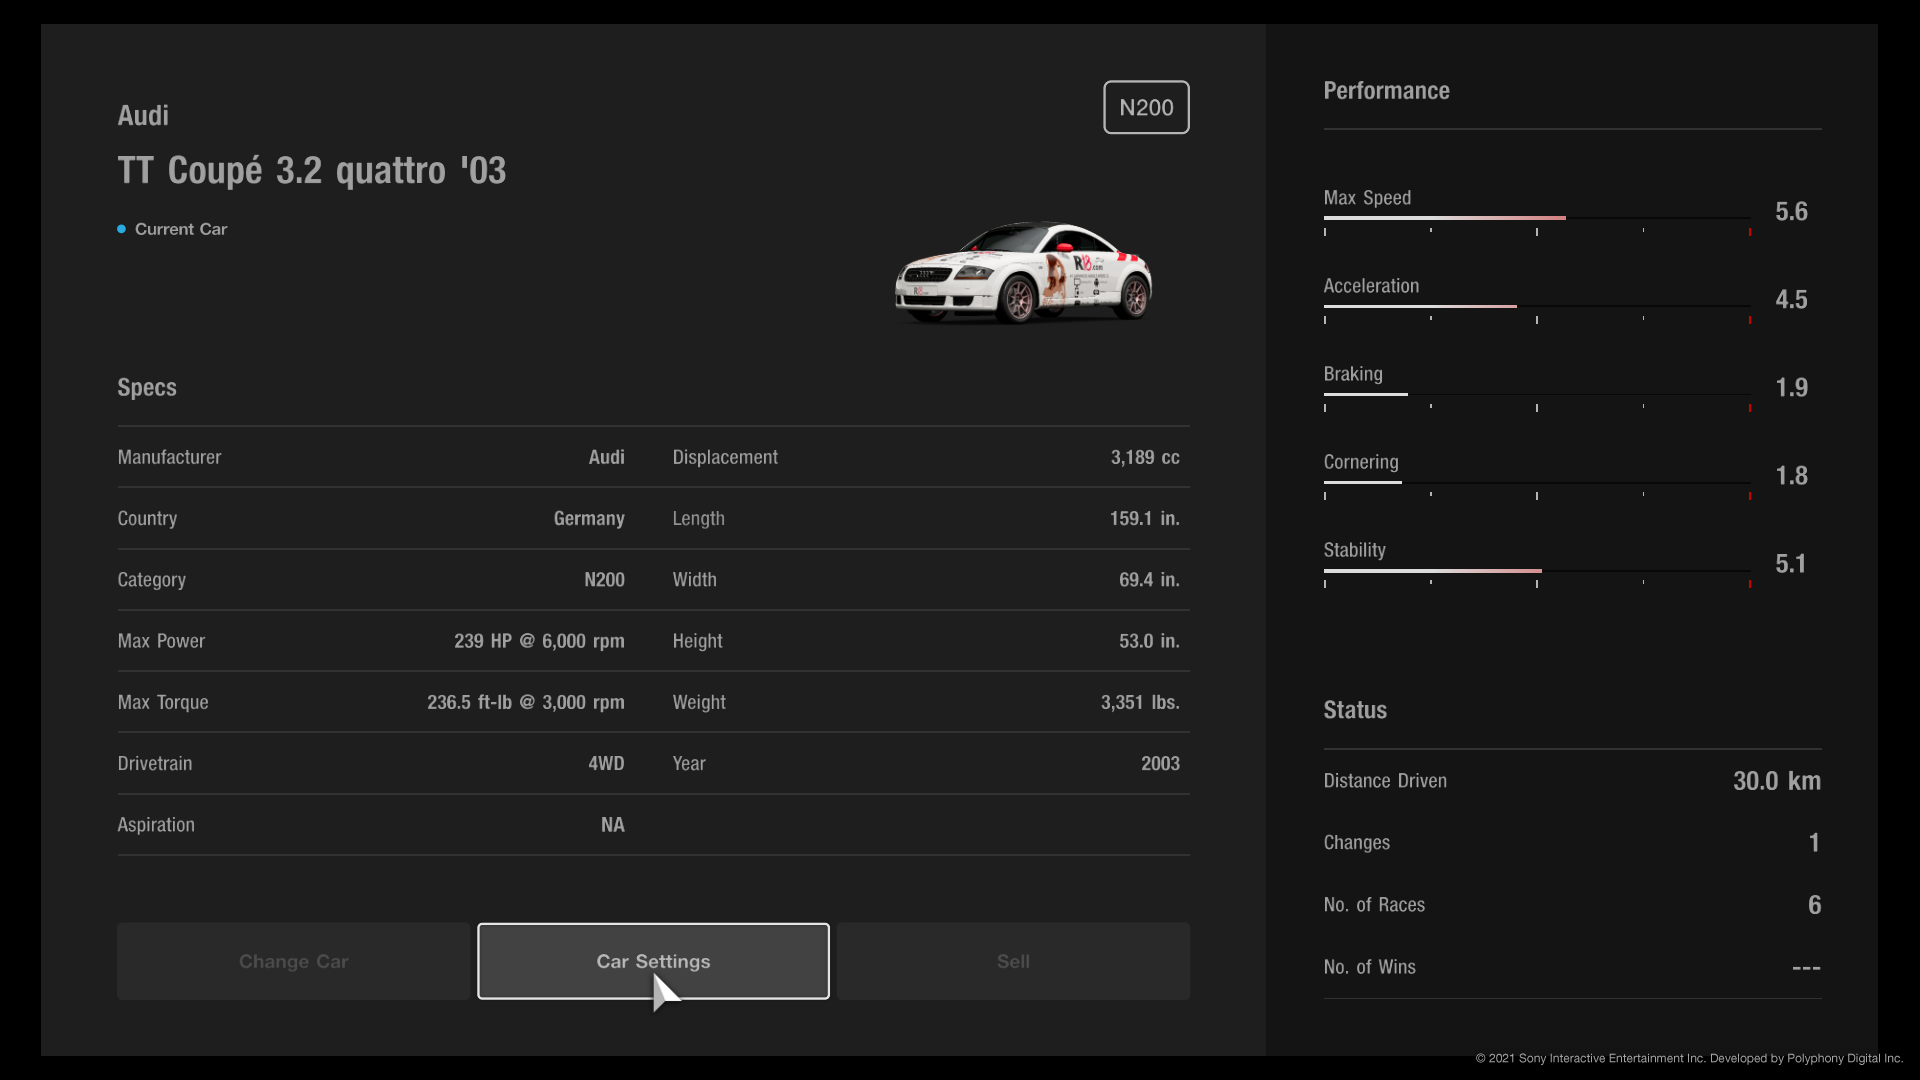Click the Acceleration value 4.5
1920x1080 pixels.
(x=1791, y=300)
